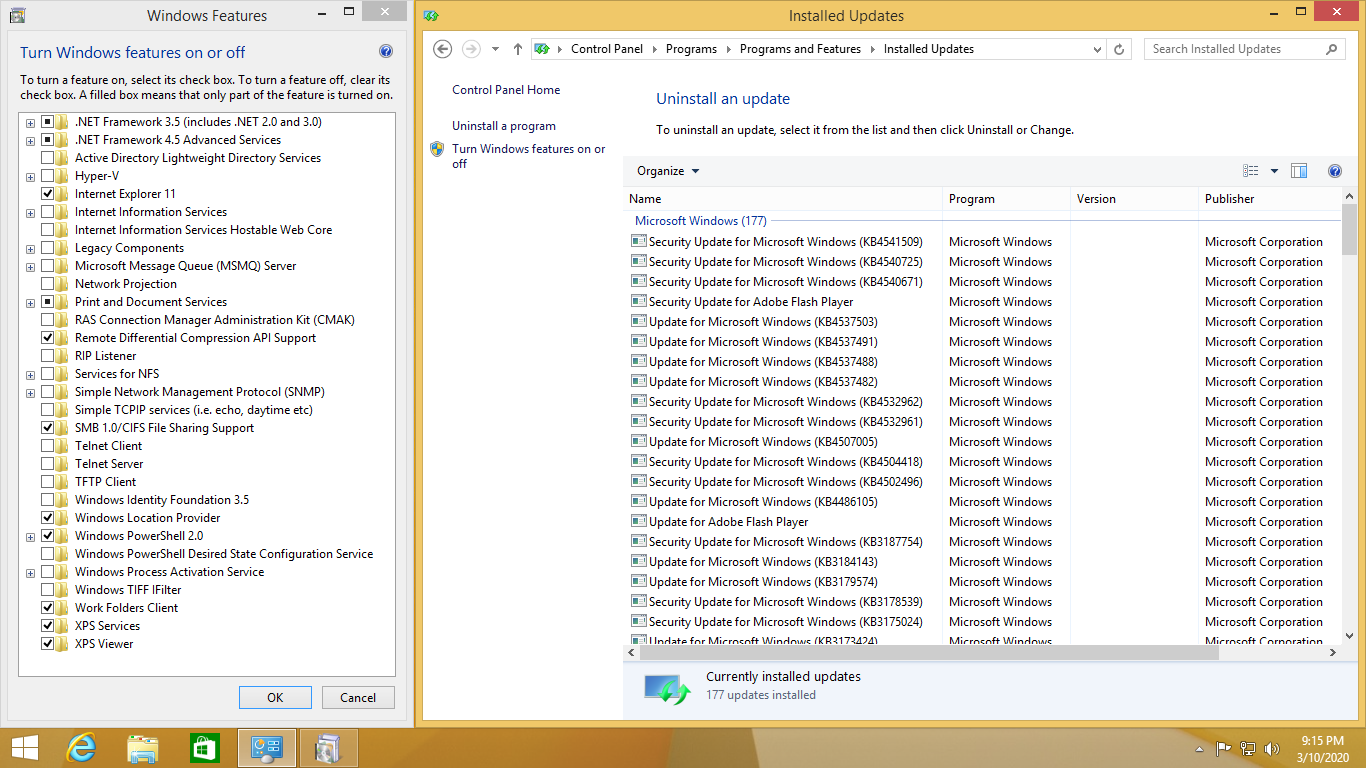The image size is (1366, 768).
Task: Click the Windows Features title bar icon
Action: [17, 15]
